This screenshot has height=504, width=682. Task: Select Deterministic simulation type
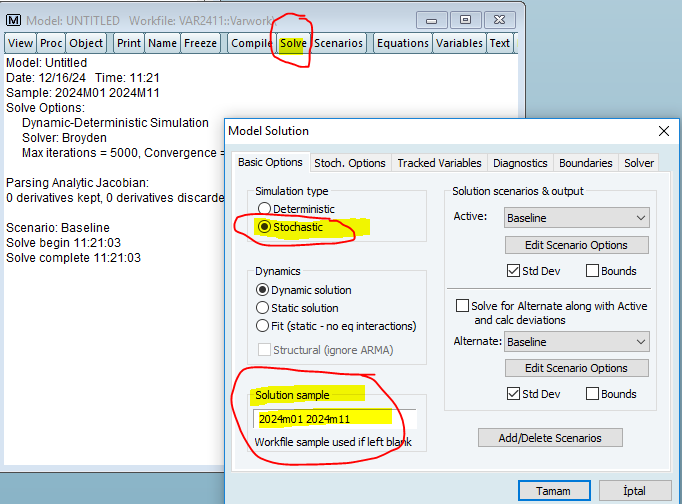[x=264, y=209]
